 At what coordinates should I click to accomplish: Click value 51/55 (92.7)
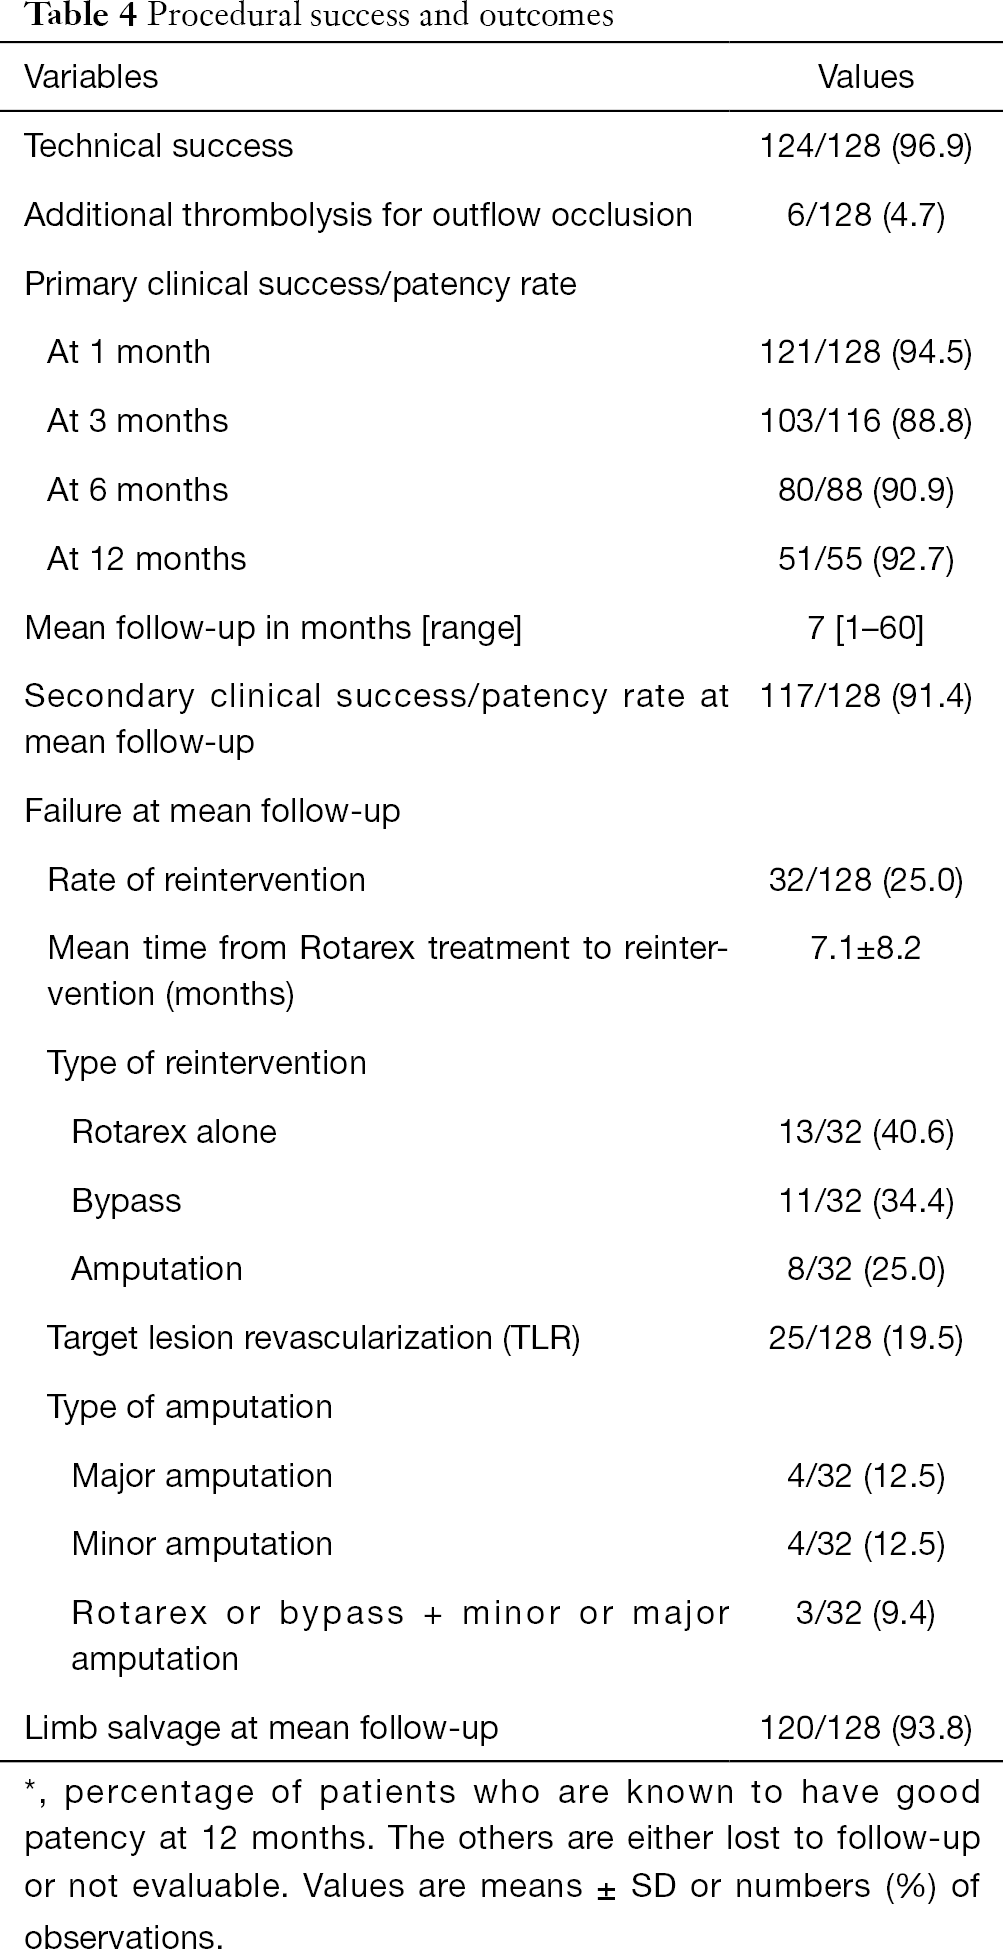click(x=866, y=558)
